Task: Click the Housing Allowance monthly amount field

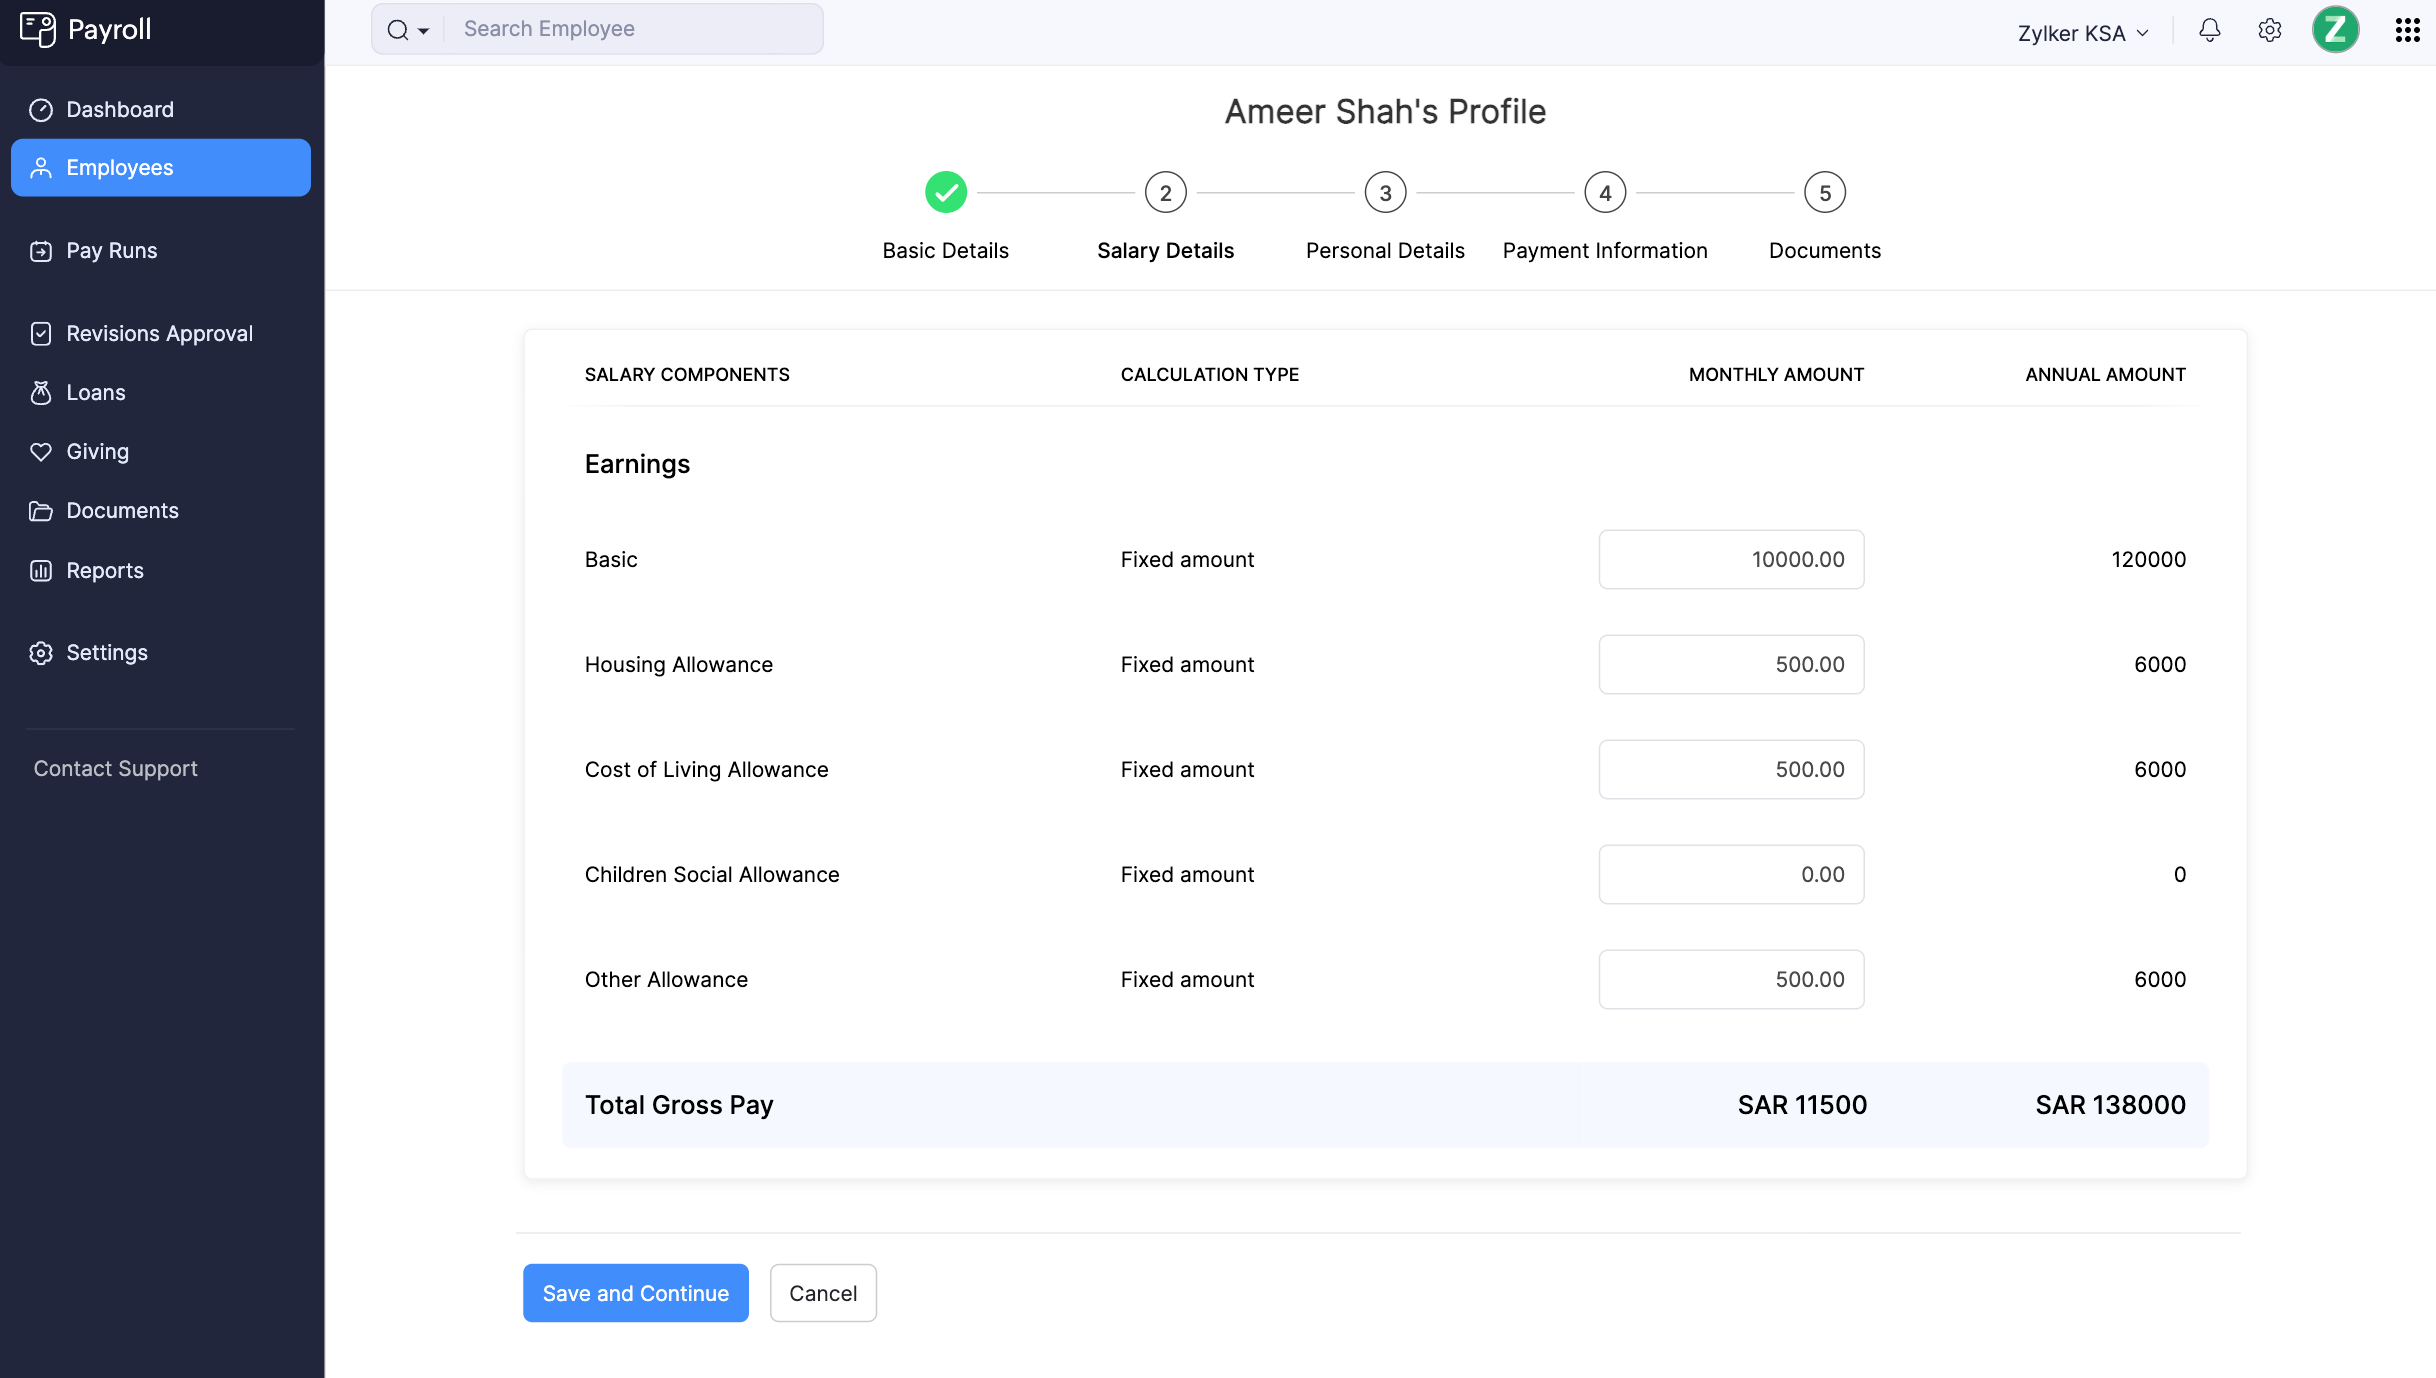Action: pyautogui.click(x=1730, y=664)
